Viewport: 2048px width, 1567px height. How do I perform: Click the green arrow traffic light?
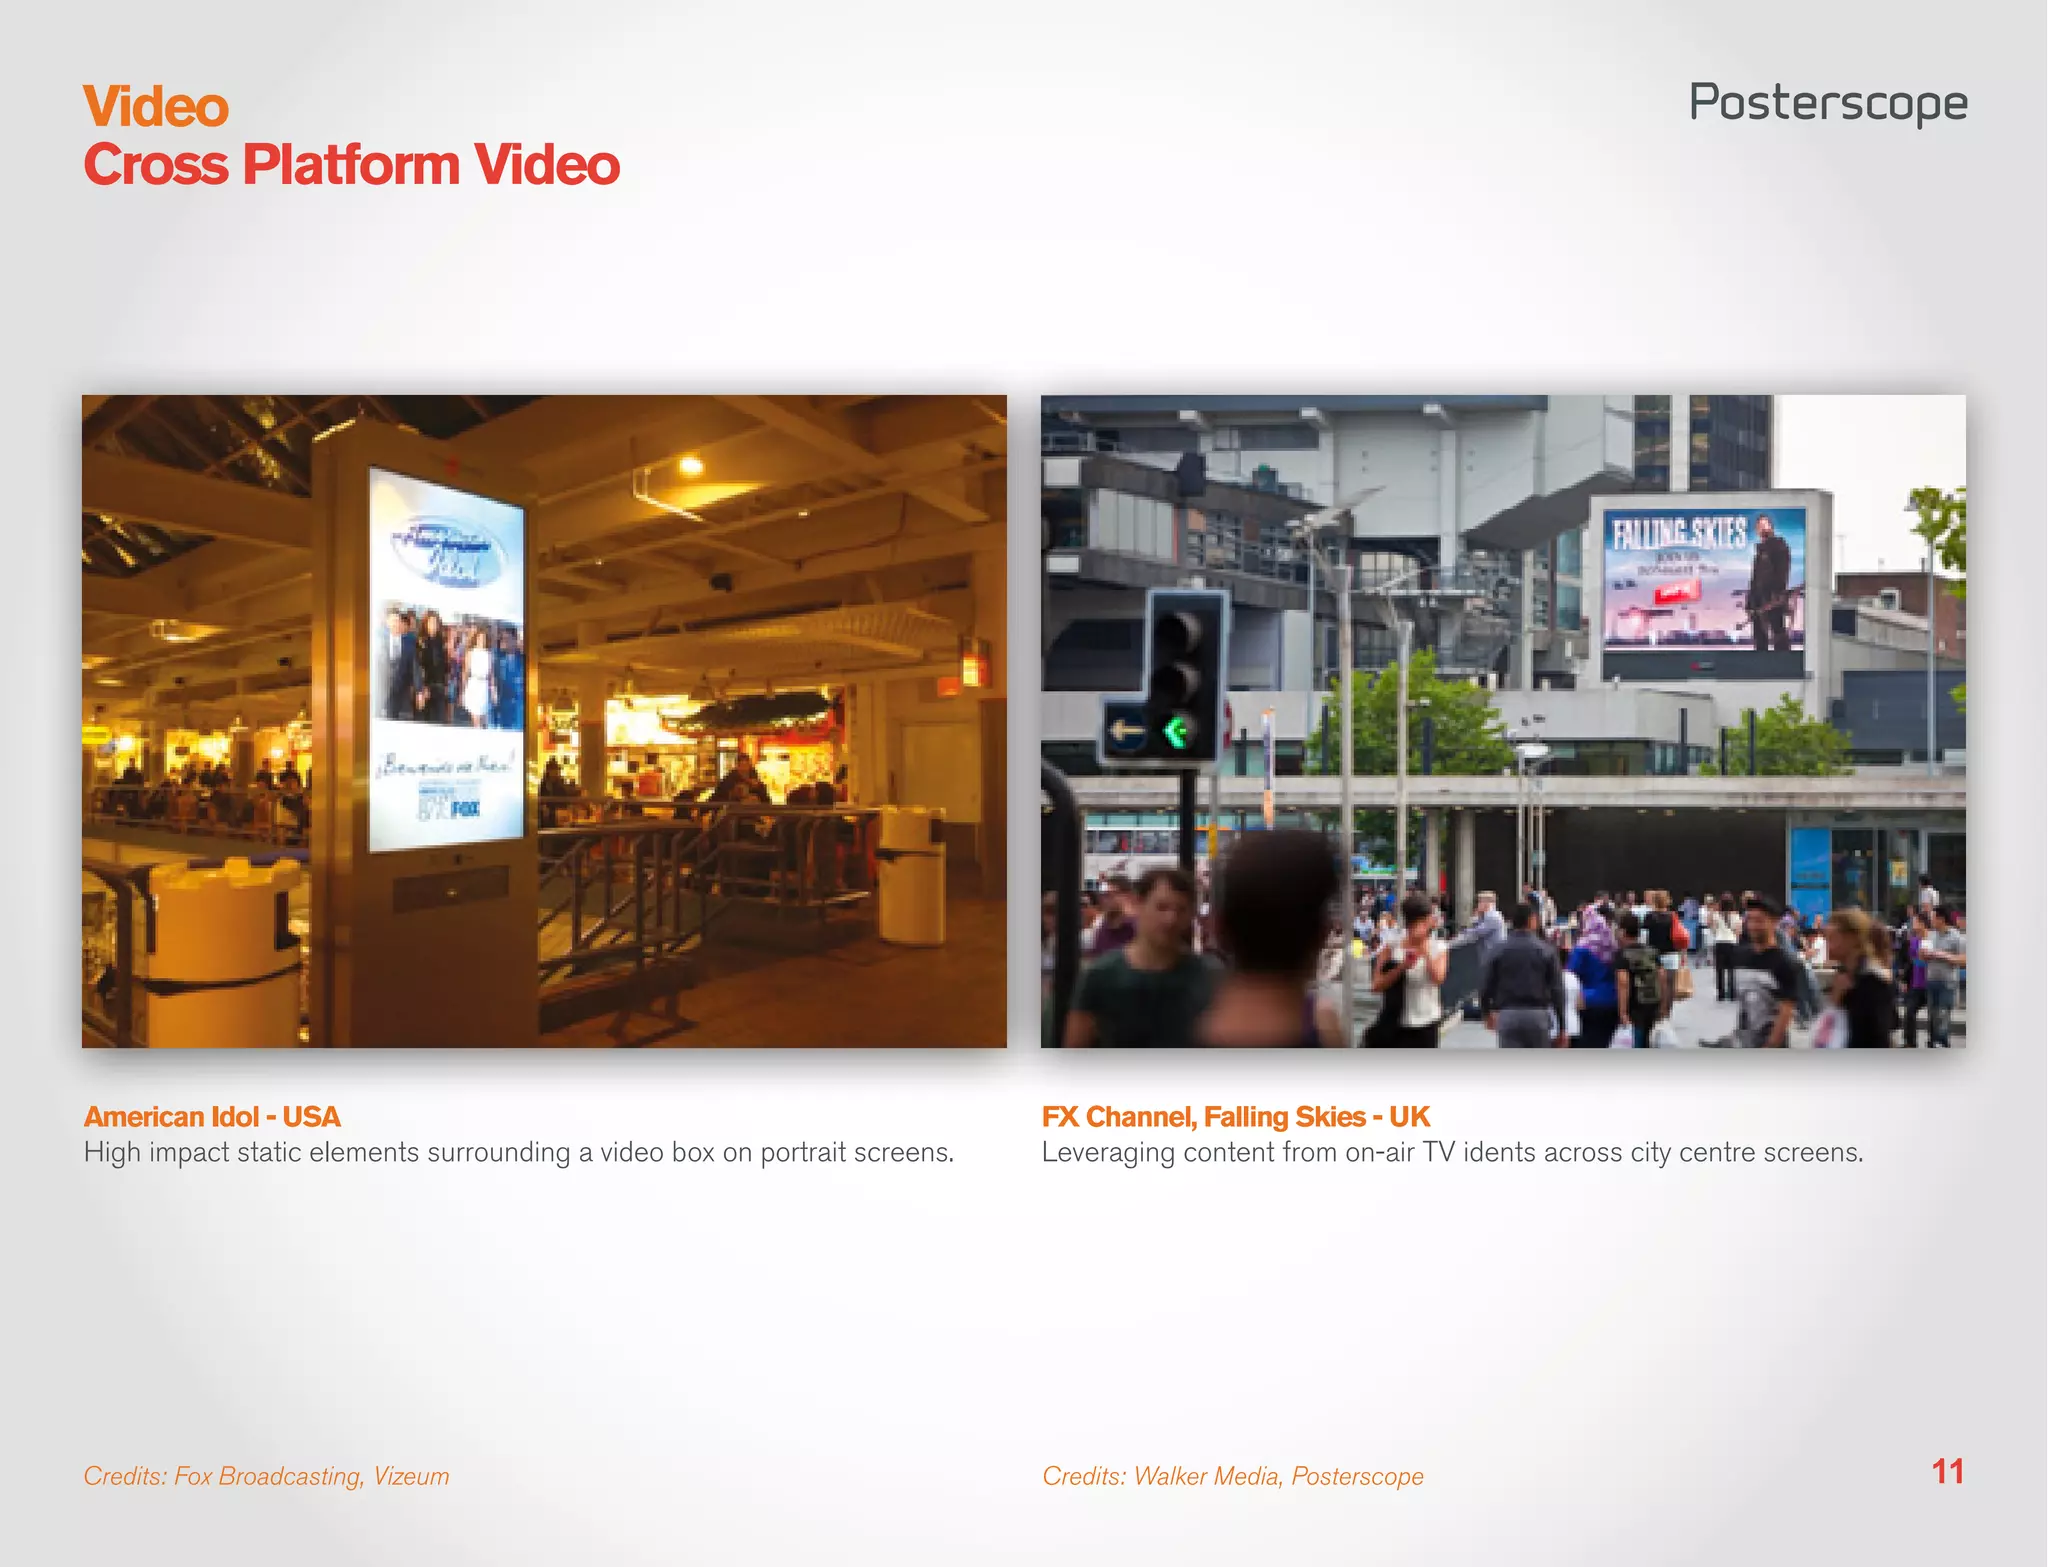[x=1177, y=732]
